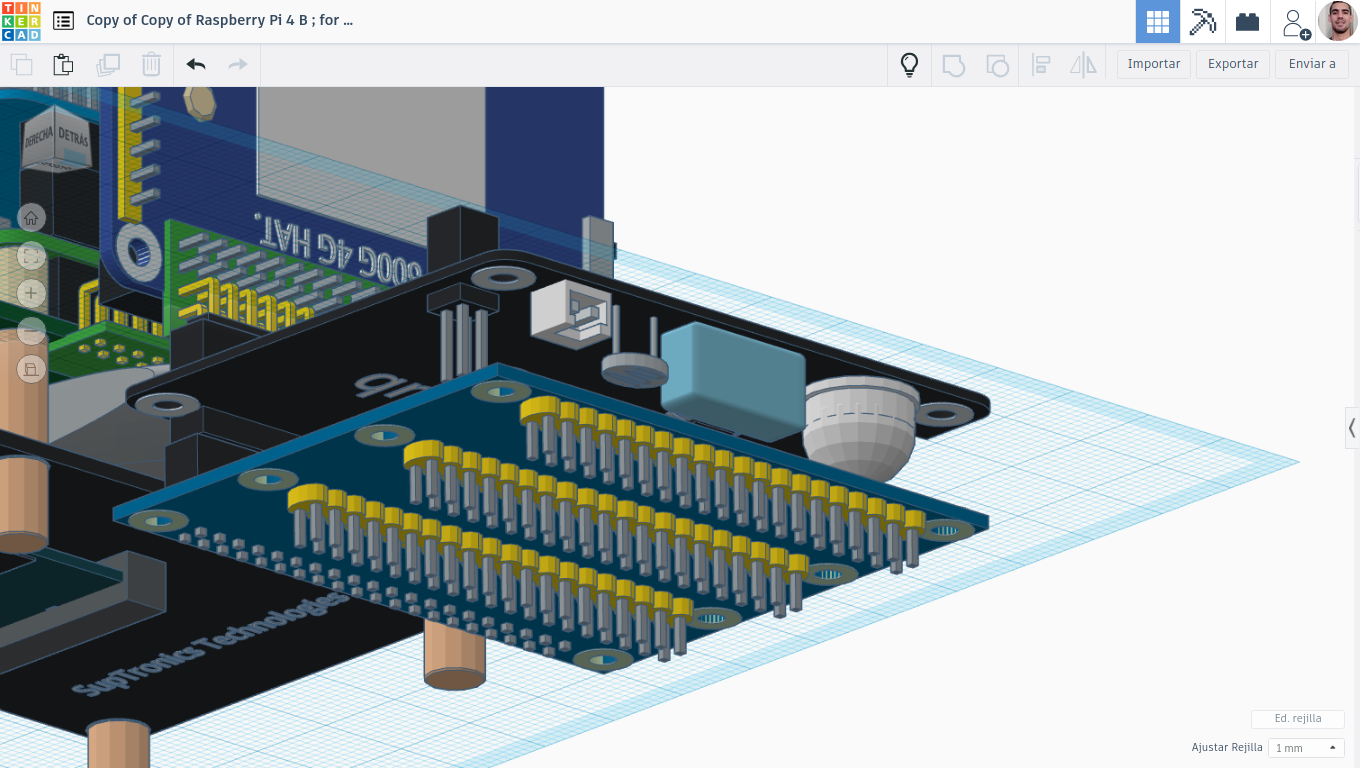Click the Enviar a button
Screen dimensions: 1360x768
(1312, 64)
